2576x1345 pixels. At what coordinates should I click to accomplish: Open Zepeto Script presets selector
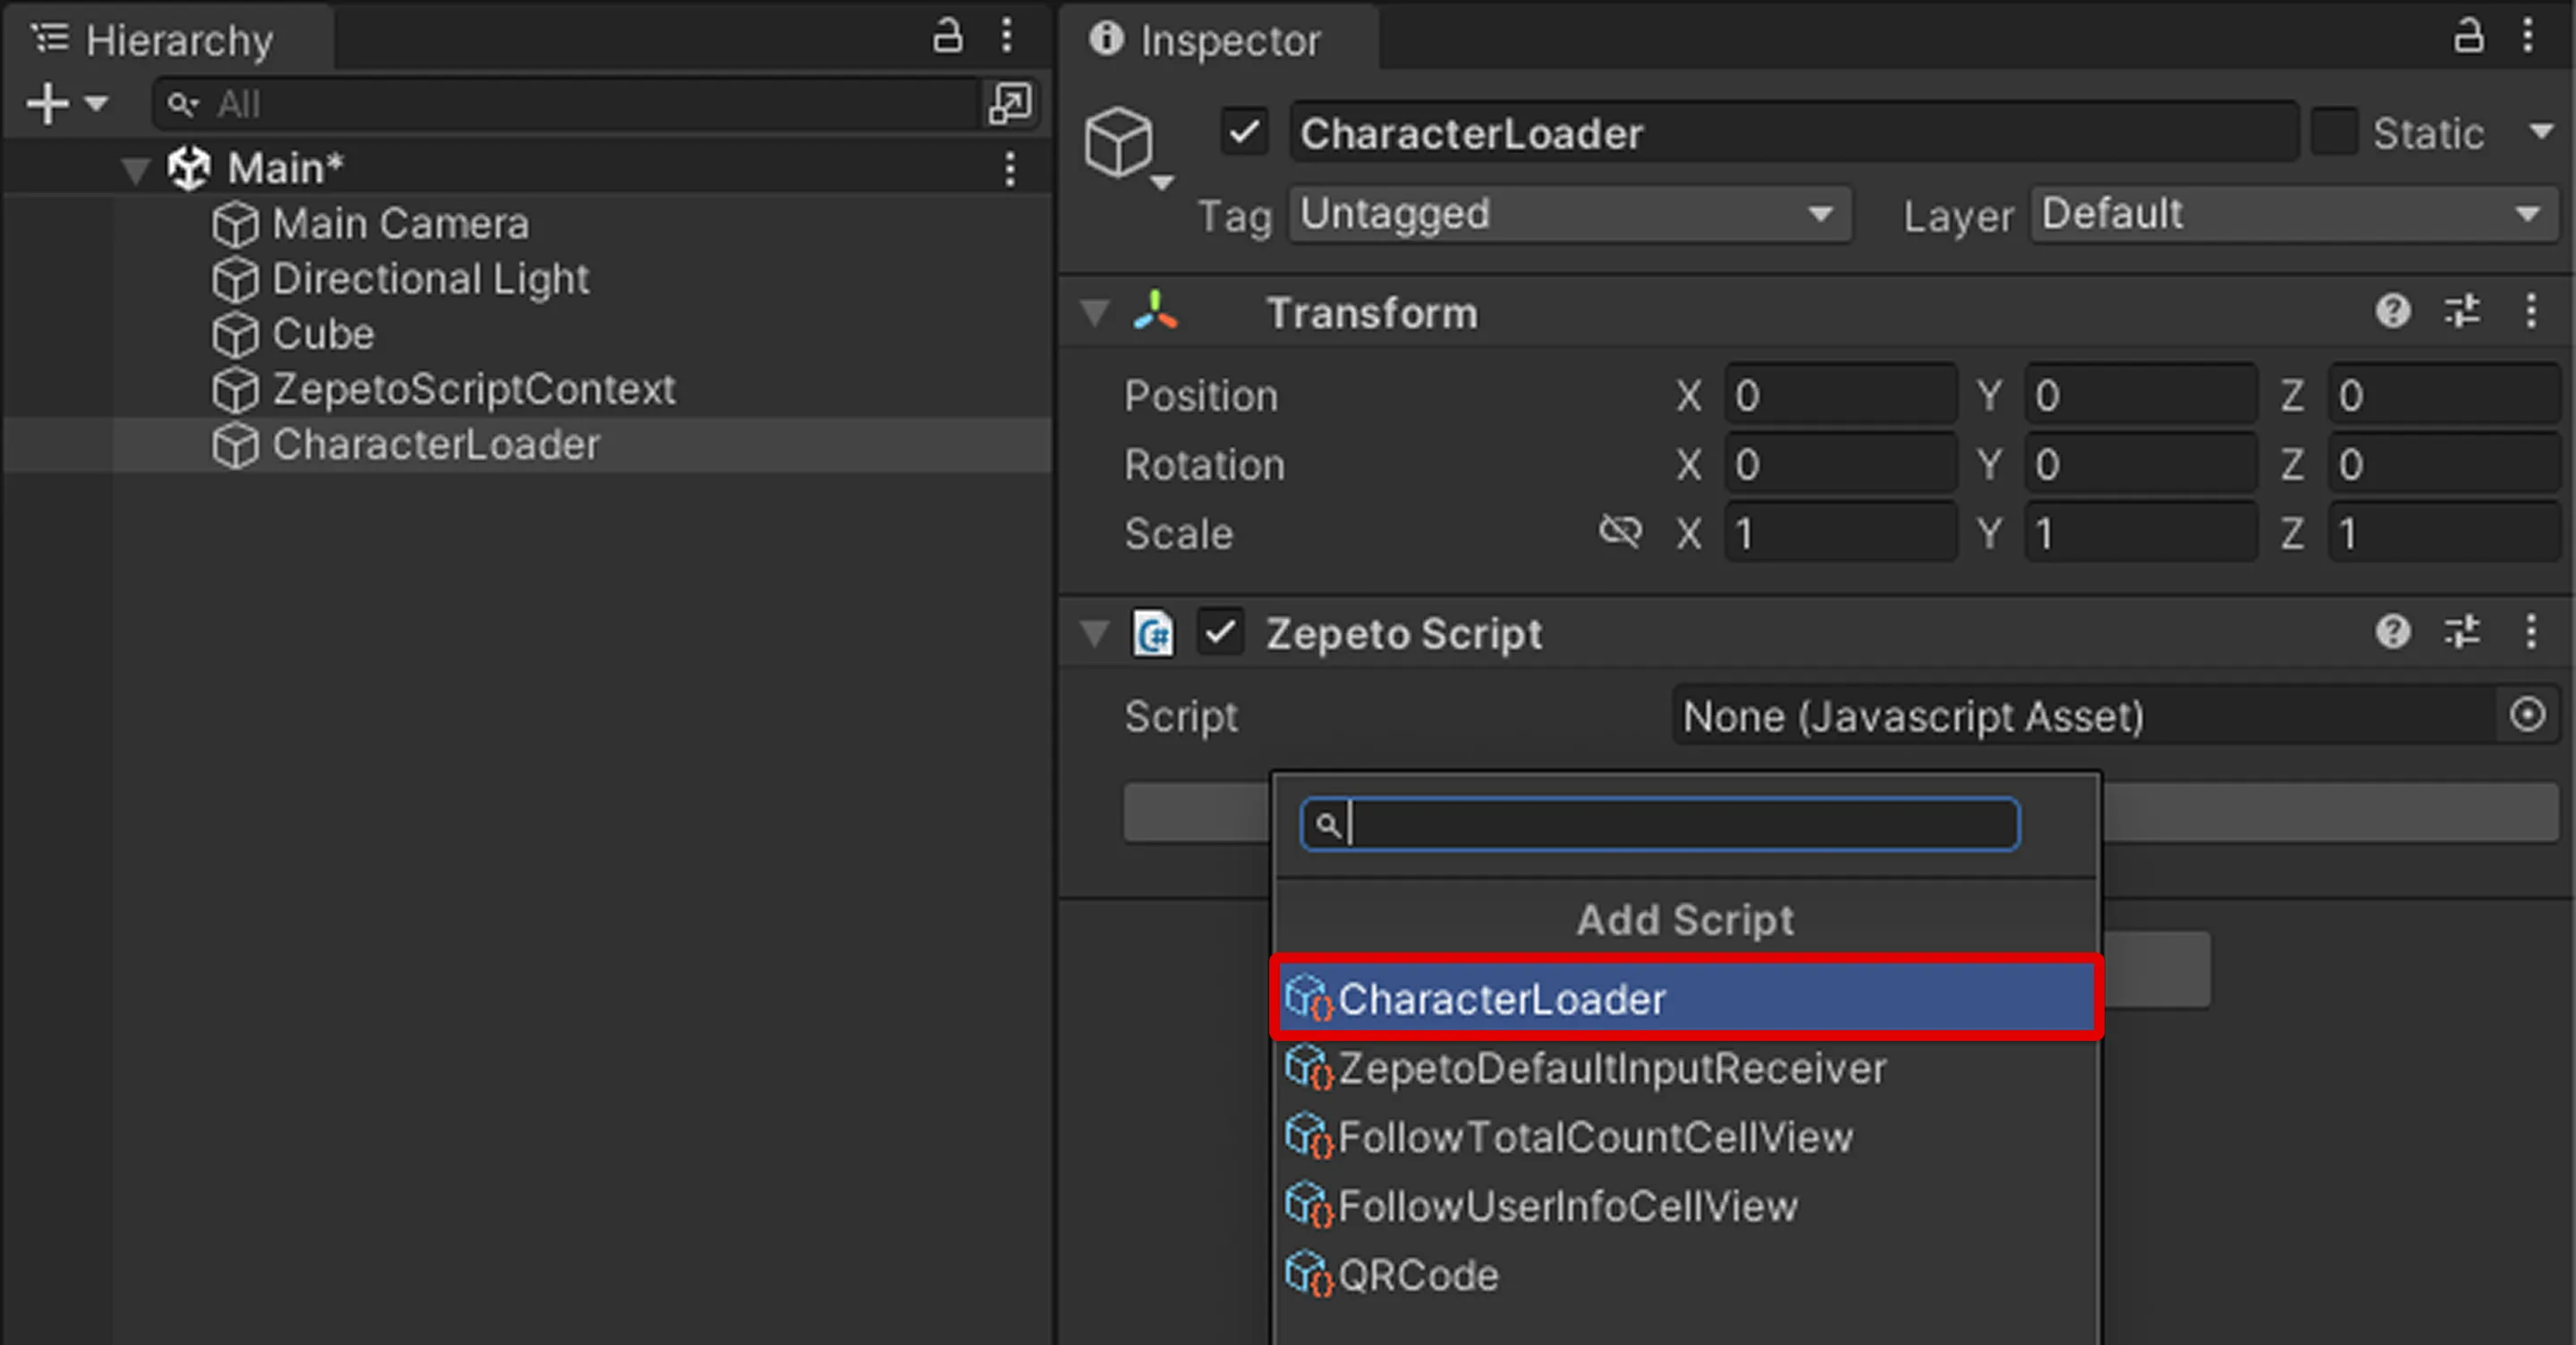pos(2462,631)
